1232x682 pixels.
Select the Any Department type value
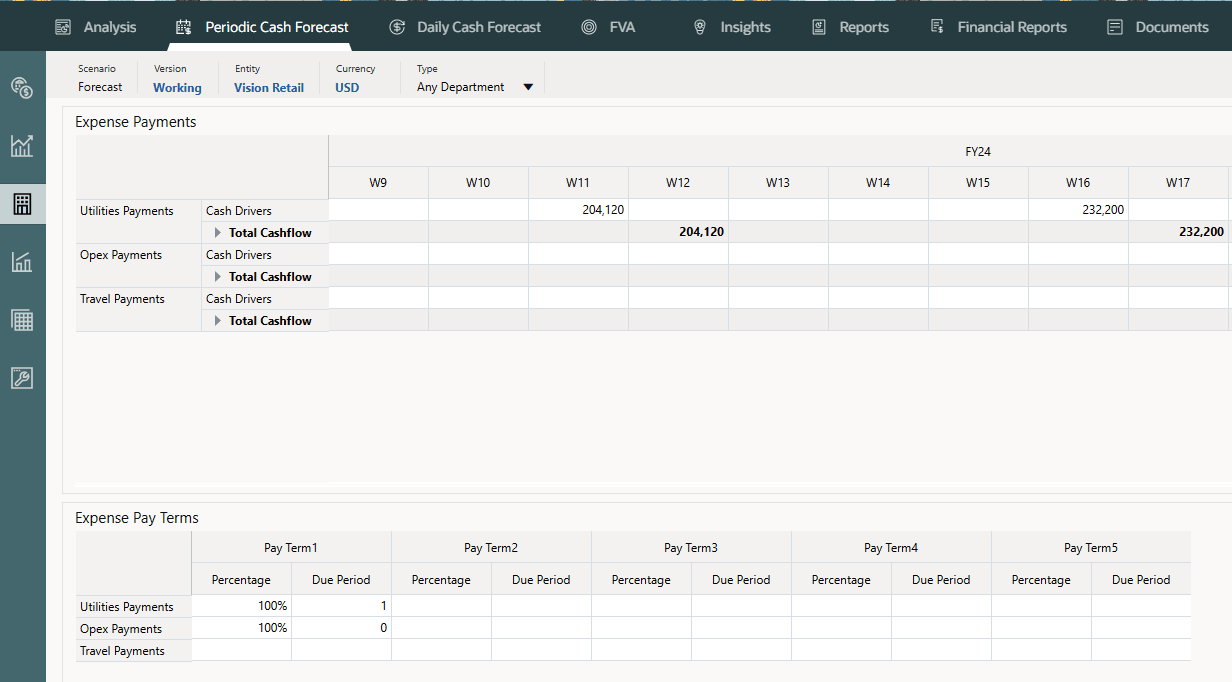click(460, 87)
